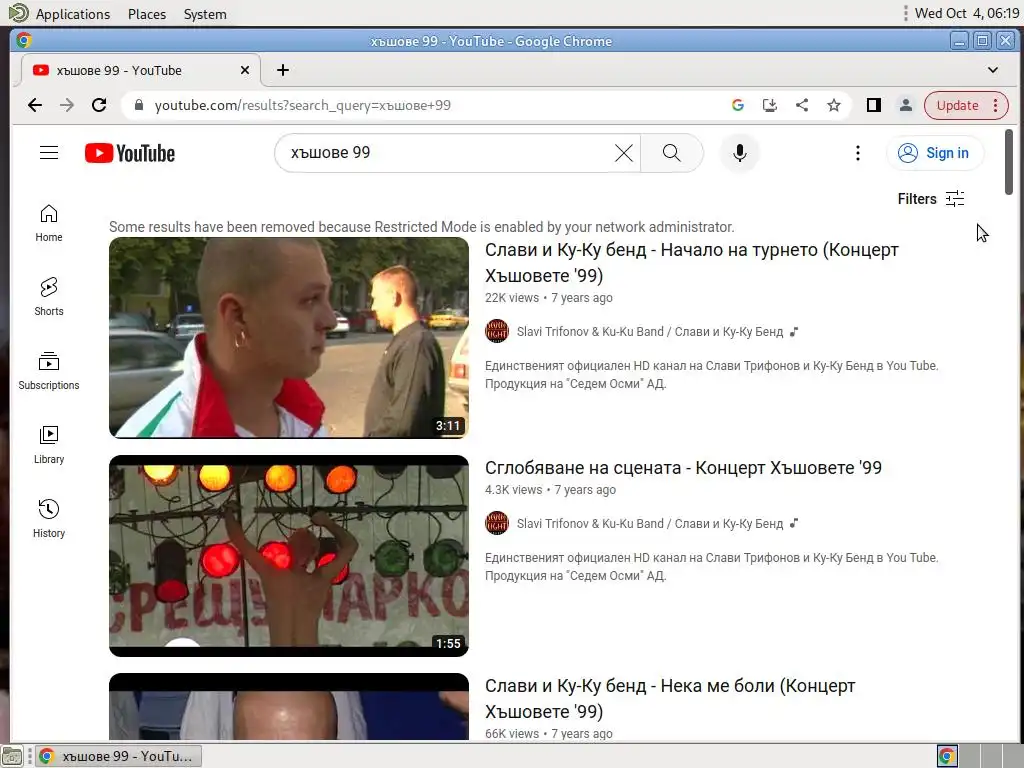This screenshot has height=768, width=1024.
Task: Open Subscriptions in the sidebar
Action: point(49,371)
